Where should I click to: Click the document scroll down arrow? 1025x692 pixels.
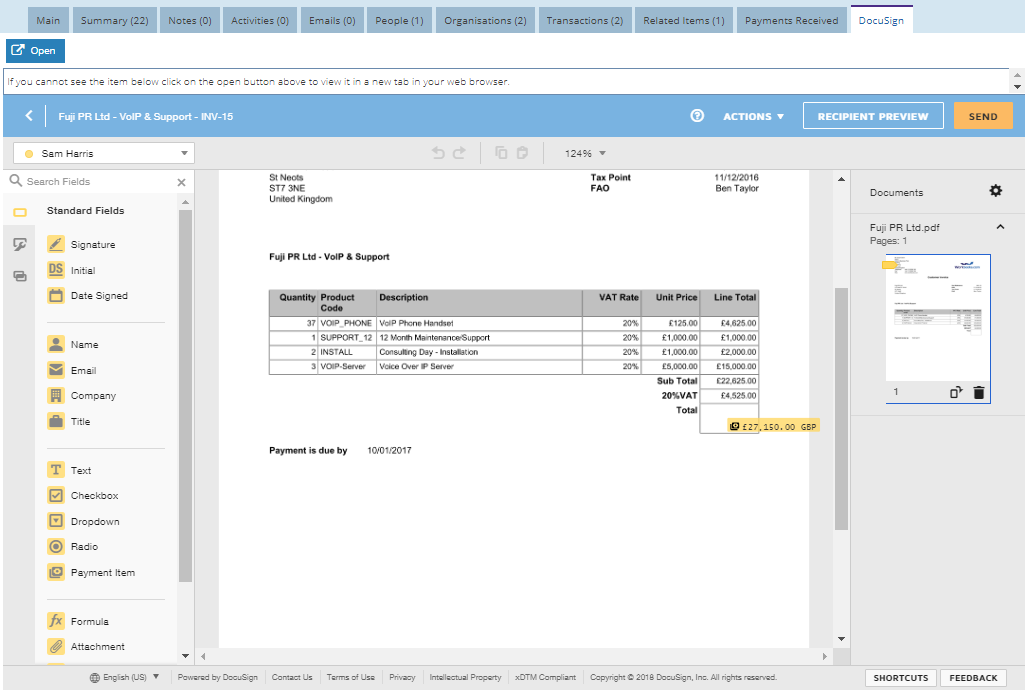coord(841,639)
